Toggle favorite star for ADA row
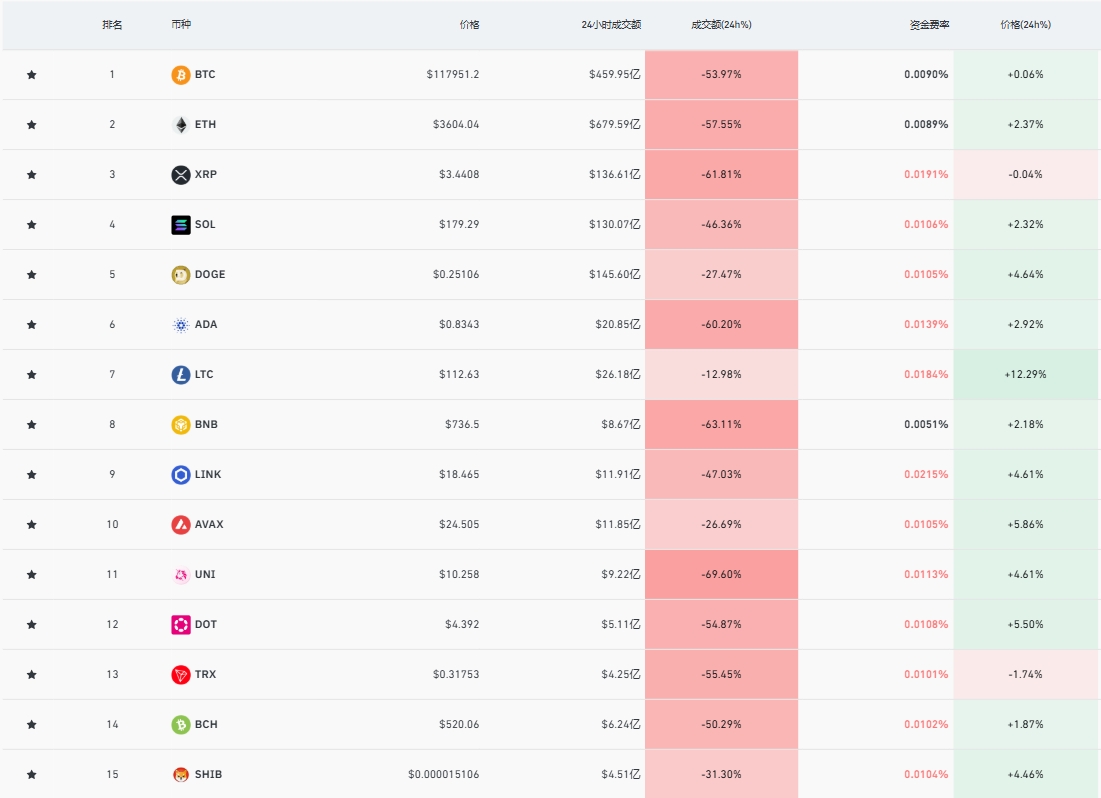1101x798 pixels. point(31,325)
